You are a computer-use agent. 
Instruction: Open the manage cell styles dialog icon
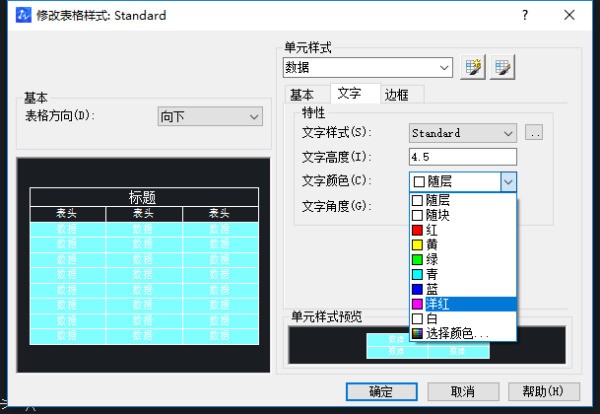coord(502,67)
